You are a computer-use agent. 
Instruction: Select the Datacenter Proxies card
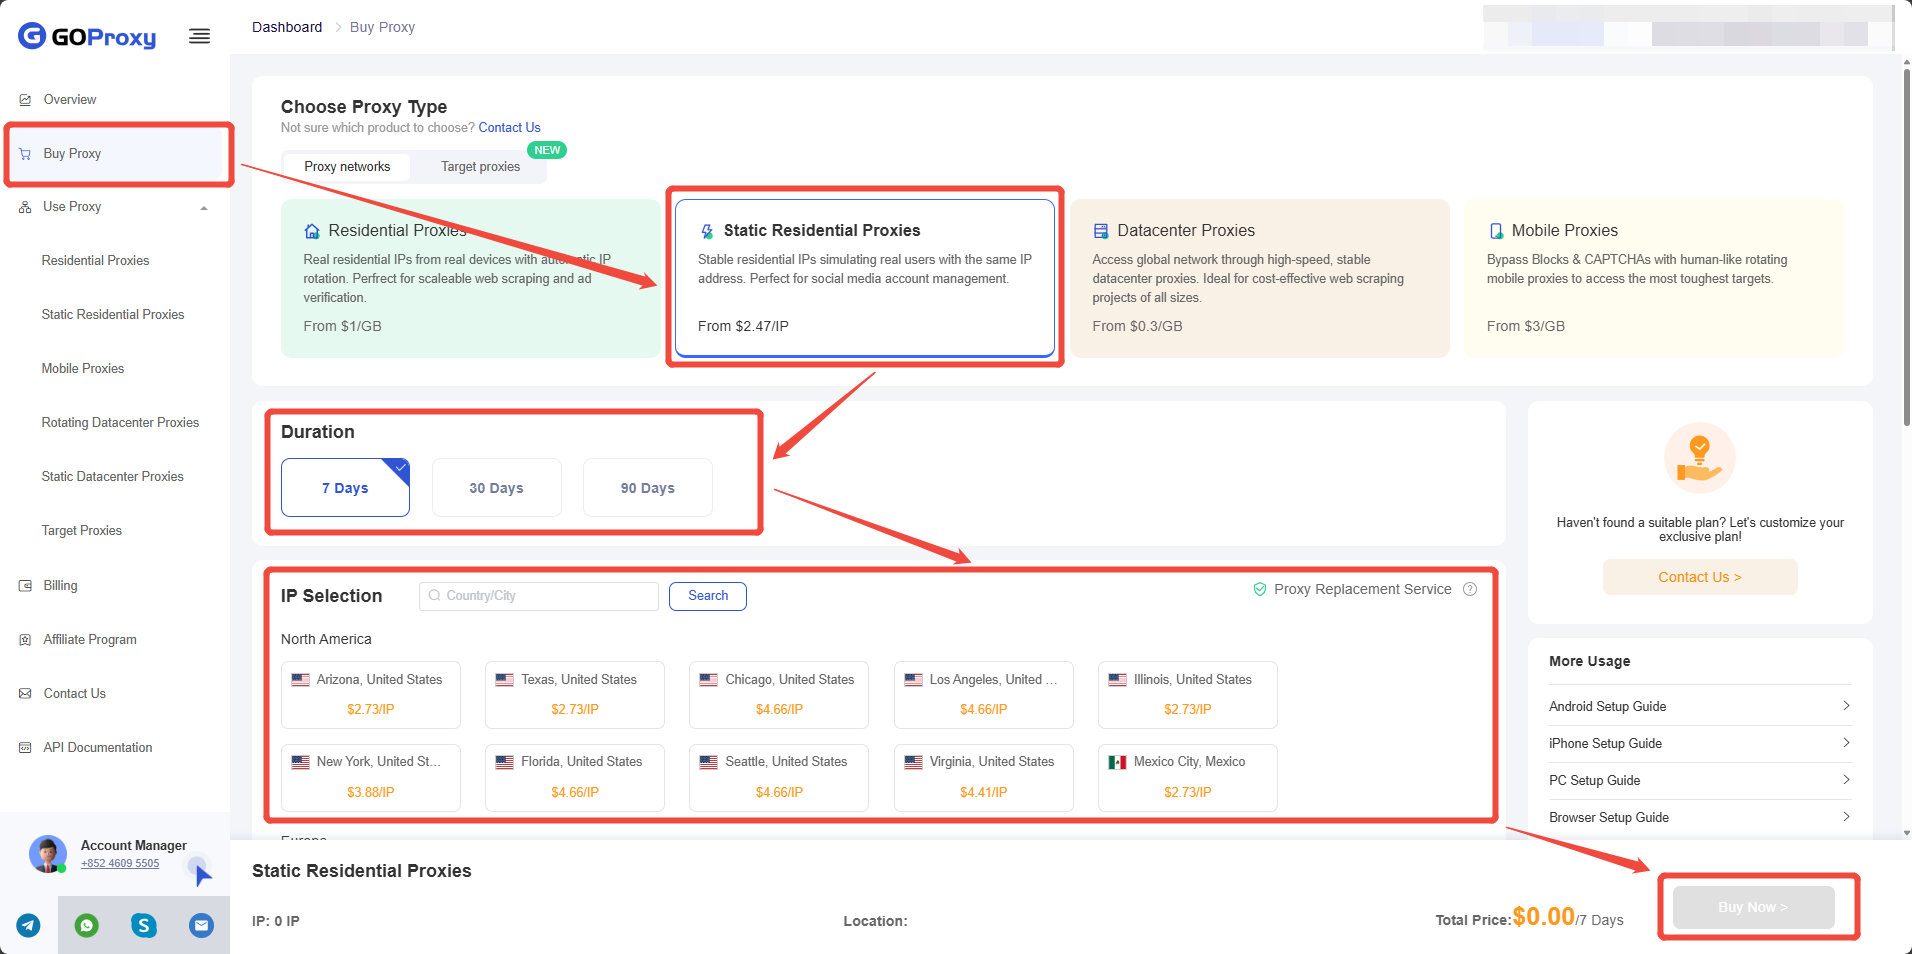[1260, 278]
